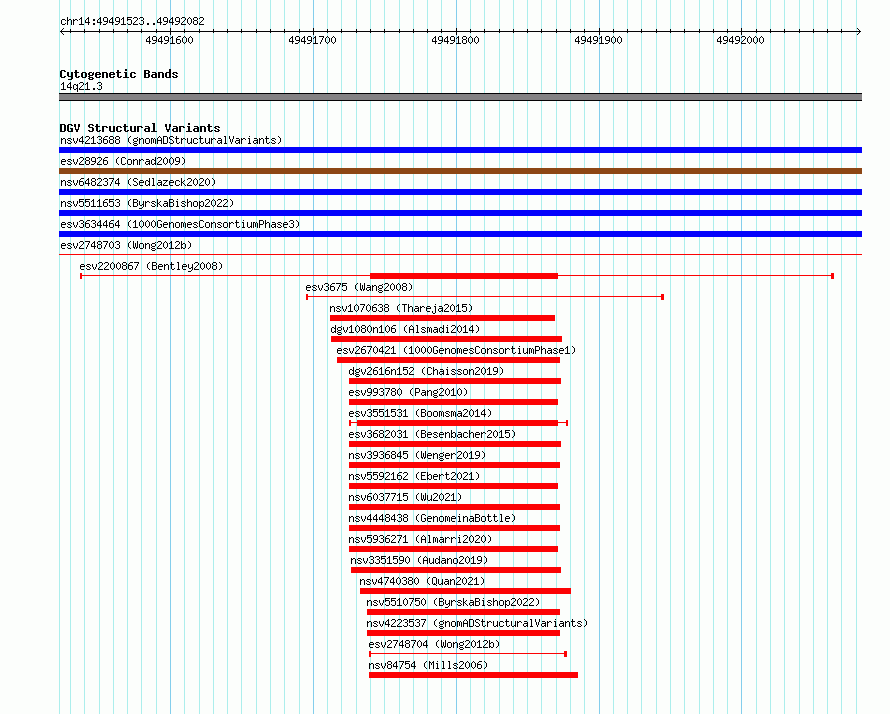The height and width of the screenshot is (714, 890).
Task: Click the esv2748704 thin red line feature
Action: click(x=468, y=654)
